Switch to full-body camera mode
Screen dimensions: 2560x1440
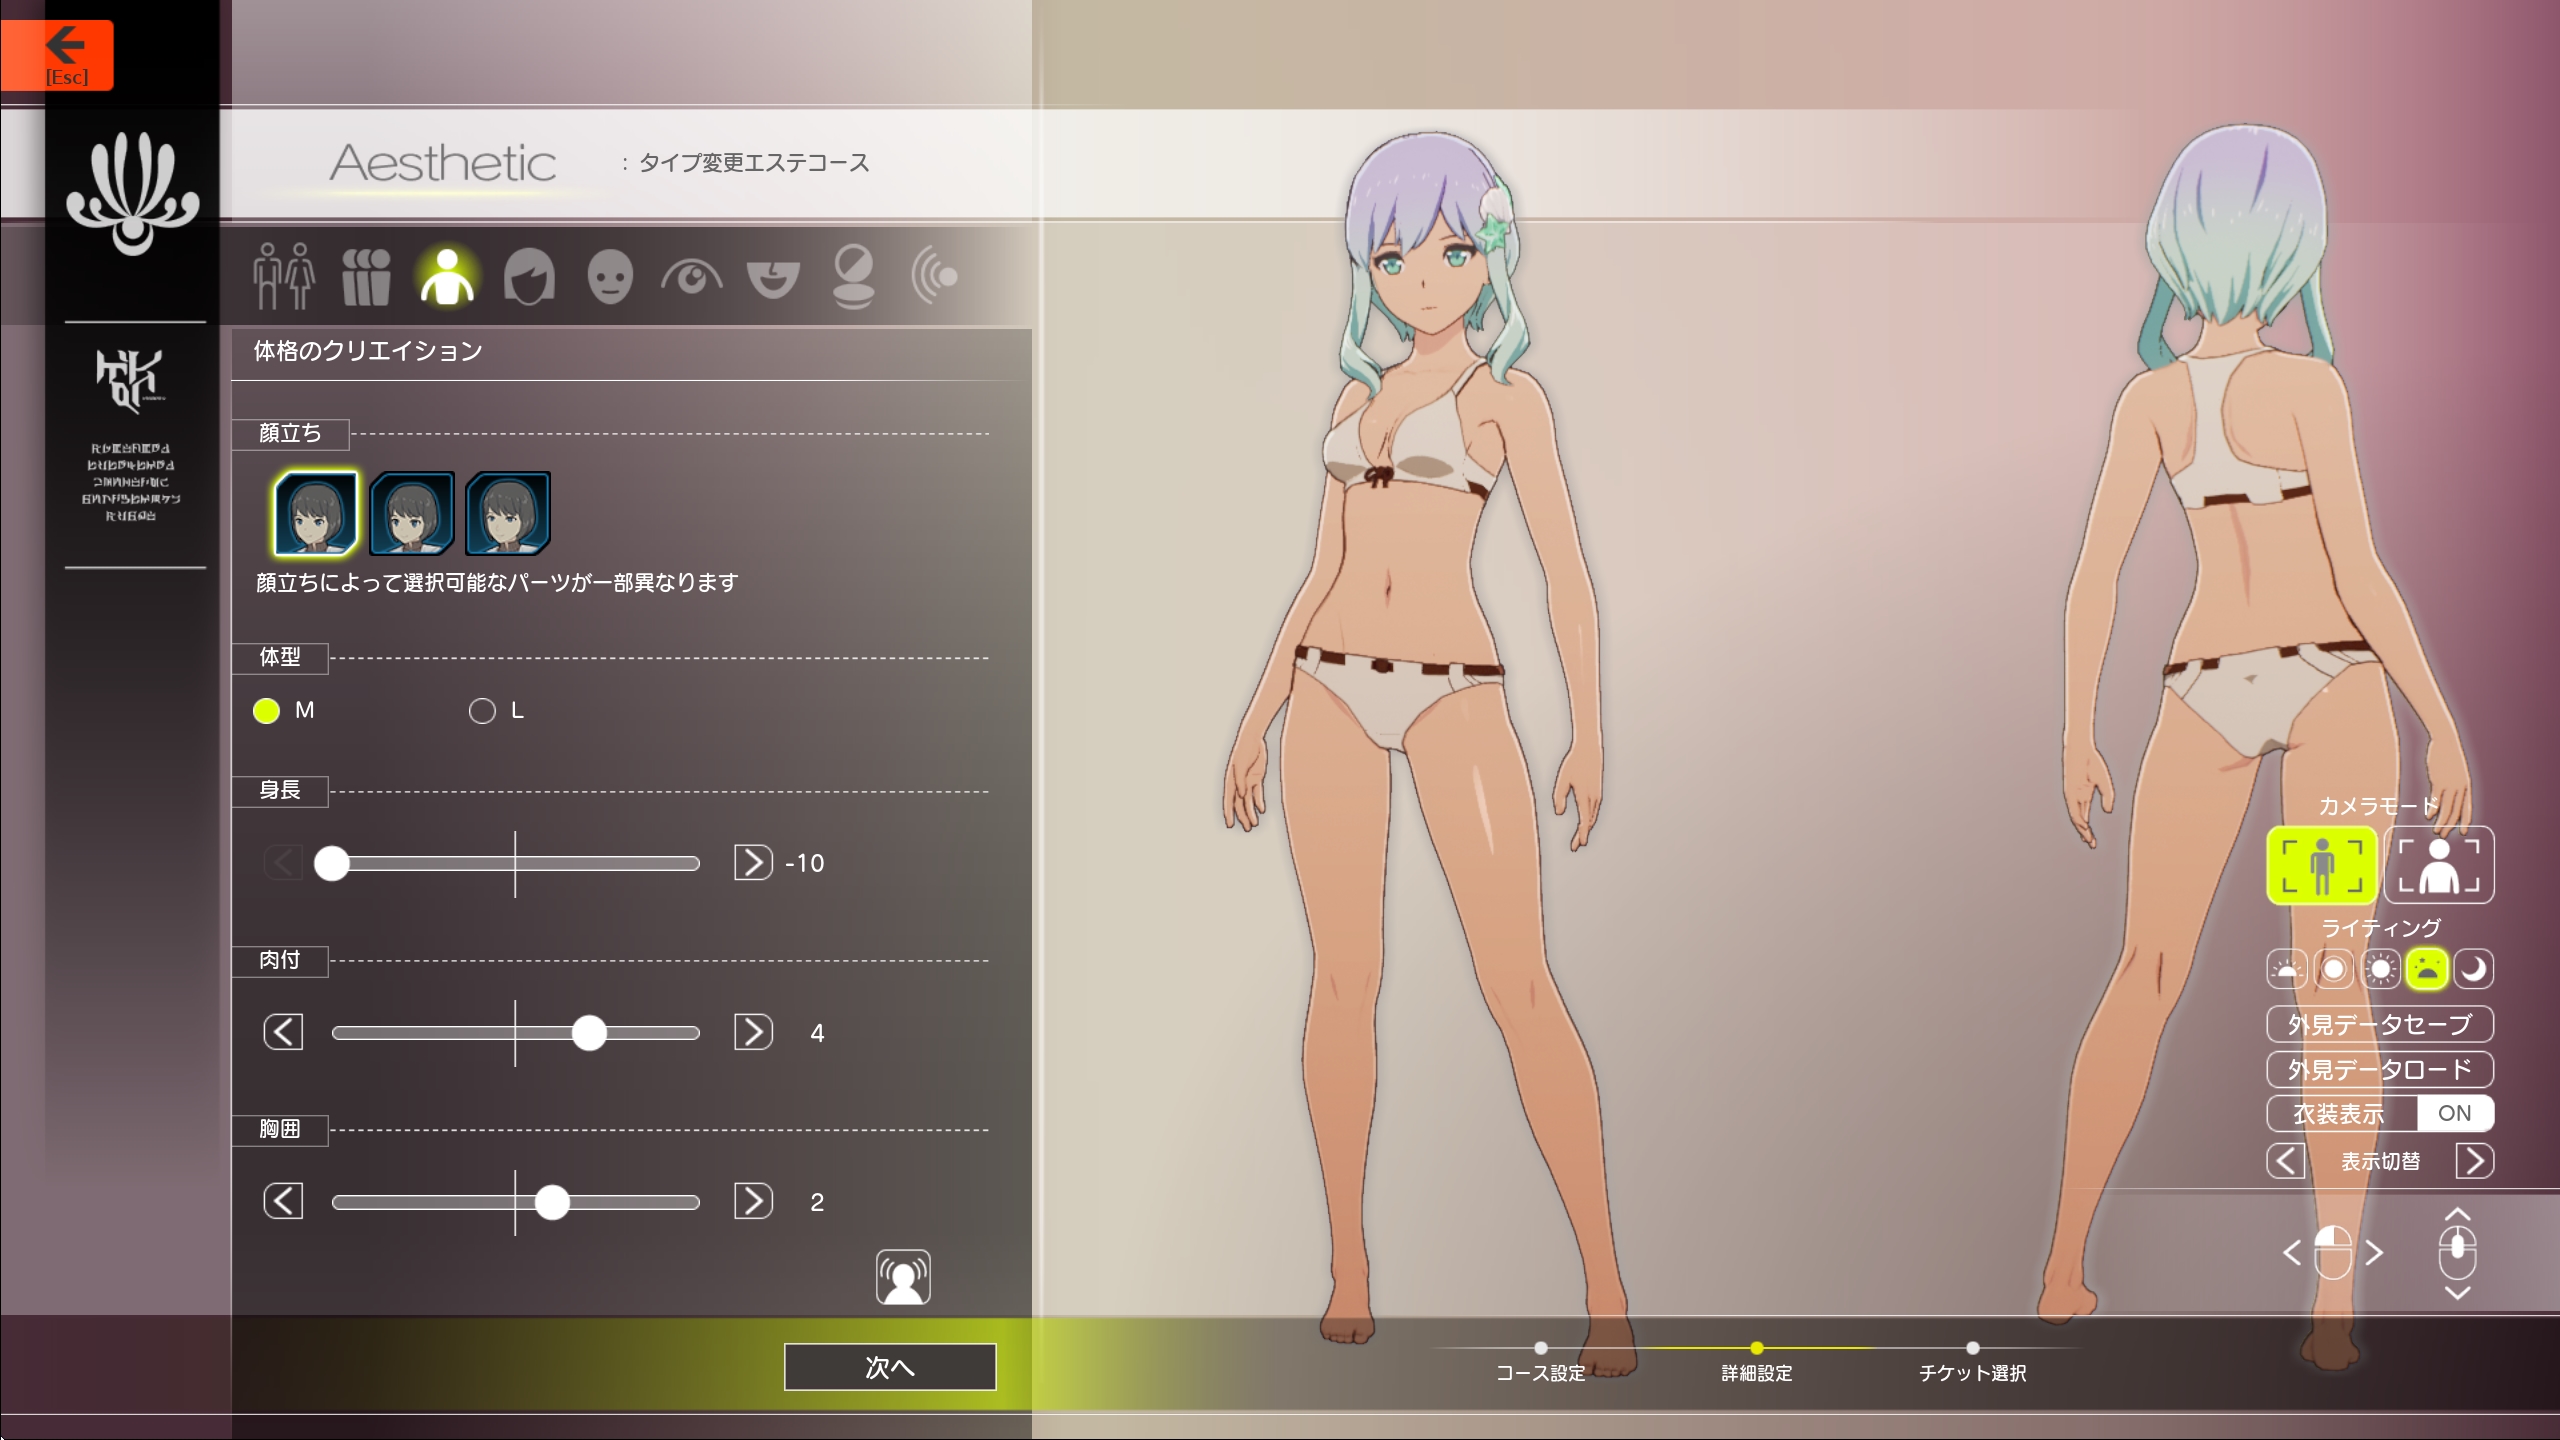coord(2321,865)
